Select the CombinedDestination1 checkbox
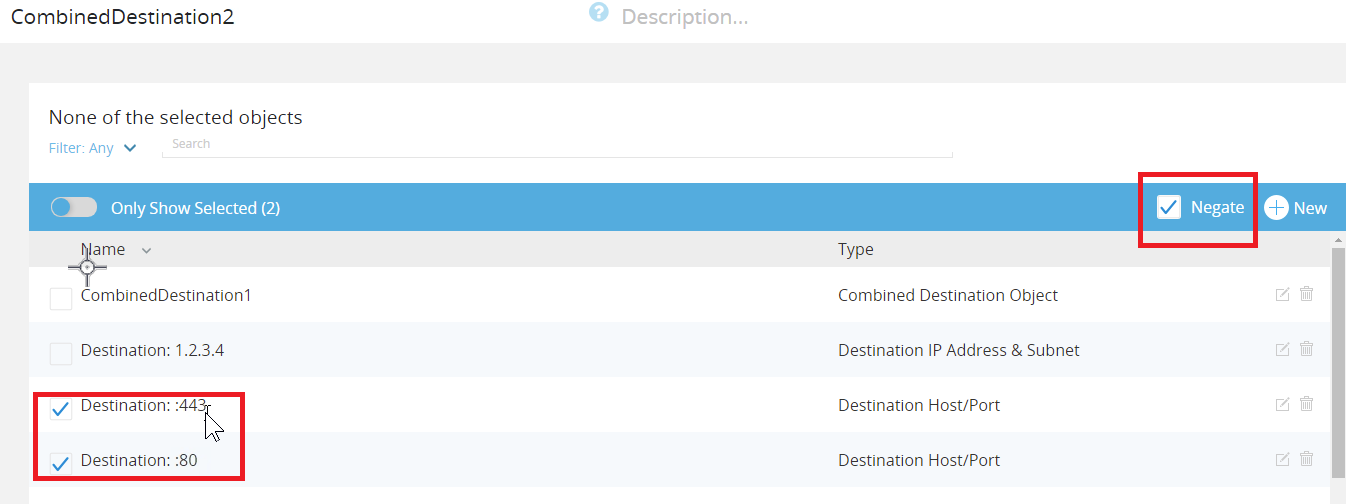This screenshot has width=1346, height=504. pyautogui.click(x=61, y=298)
